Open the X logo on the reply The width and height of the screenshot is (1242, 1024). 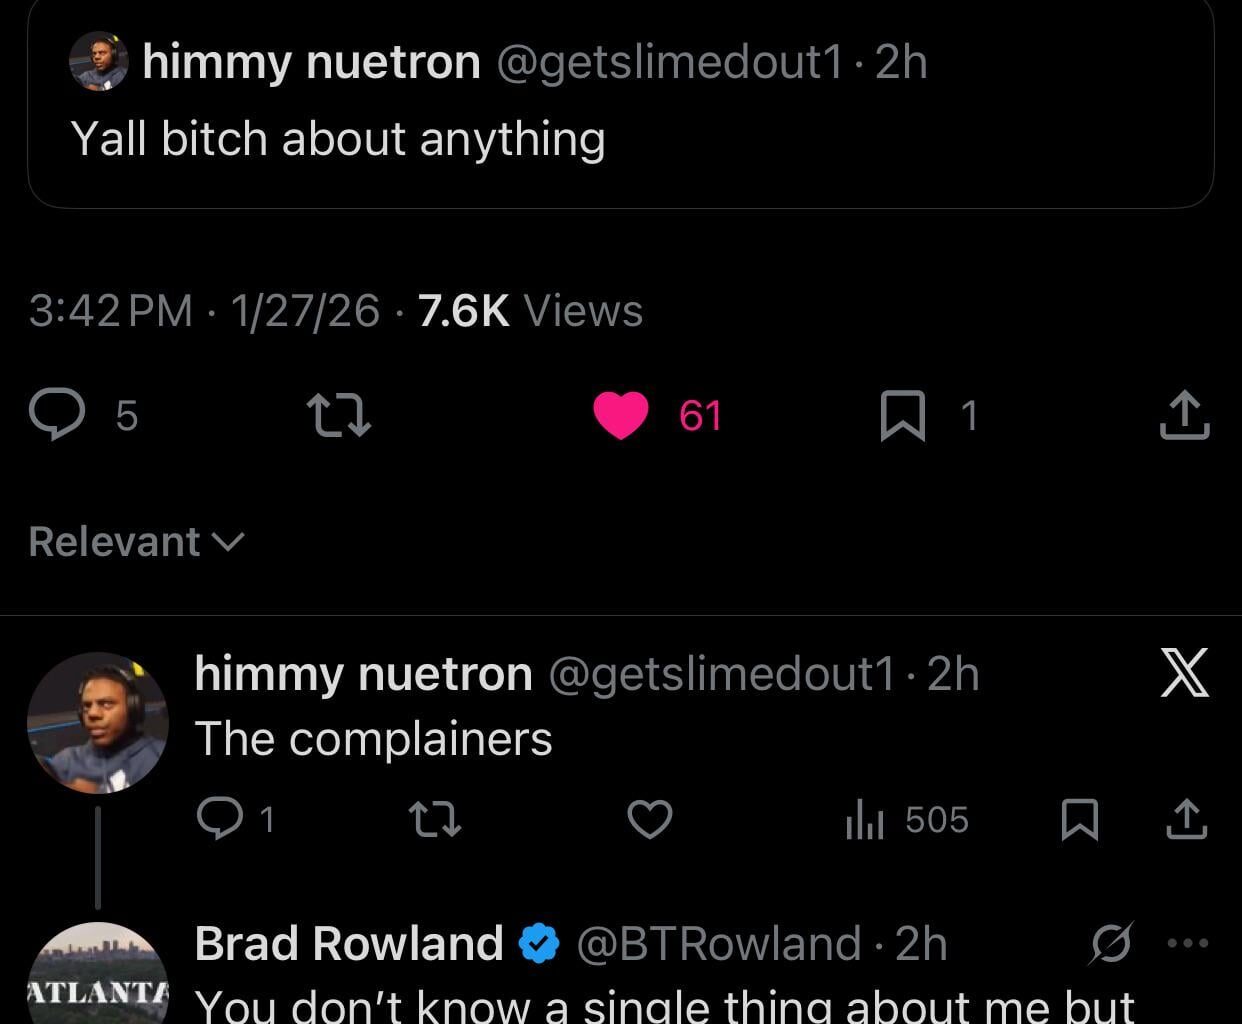pos(1185,673)
